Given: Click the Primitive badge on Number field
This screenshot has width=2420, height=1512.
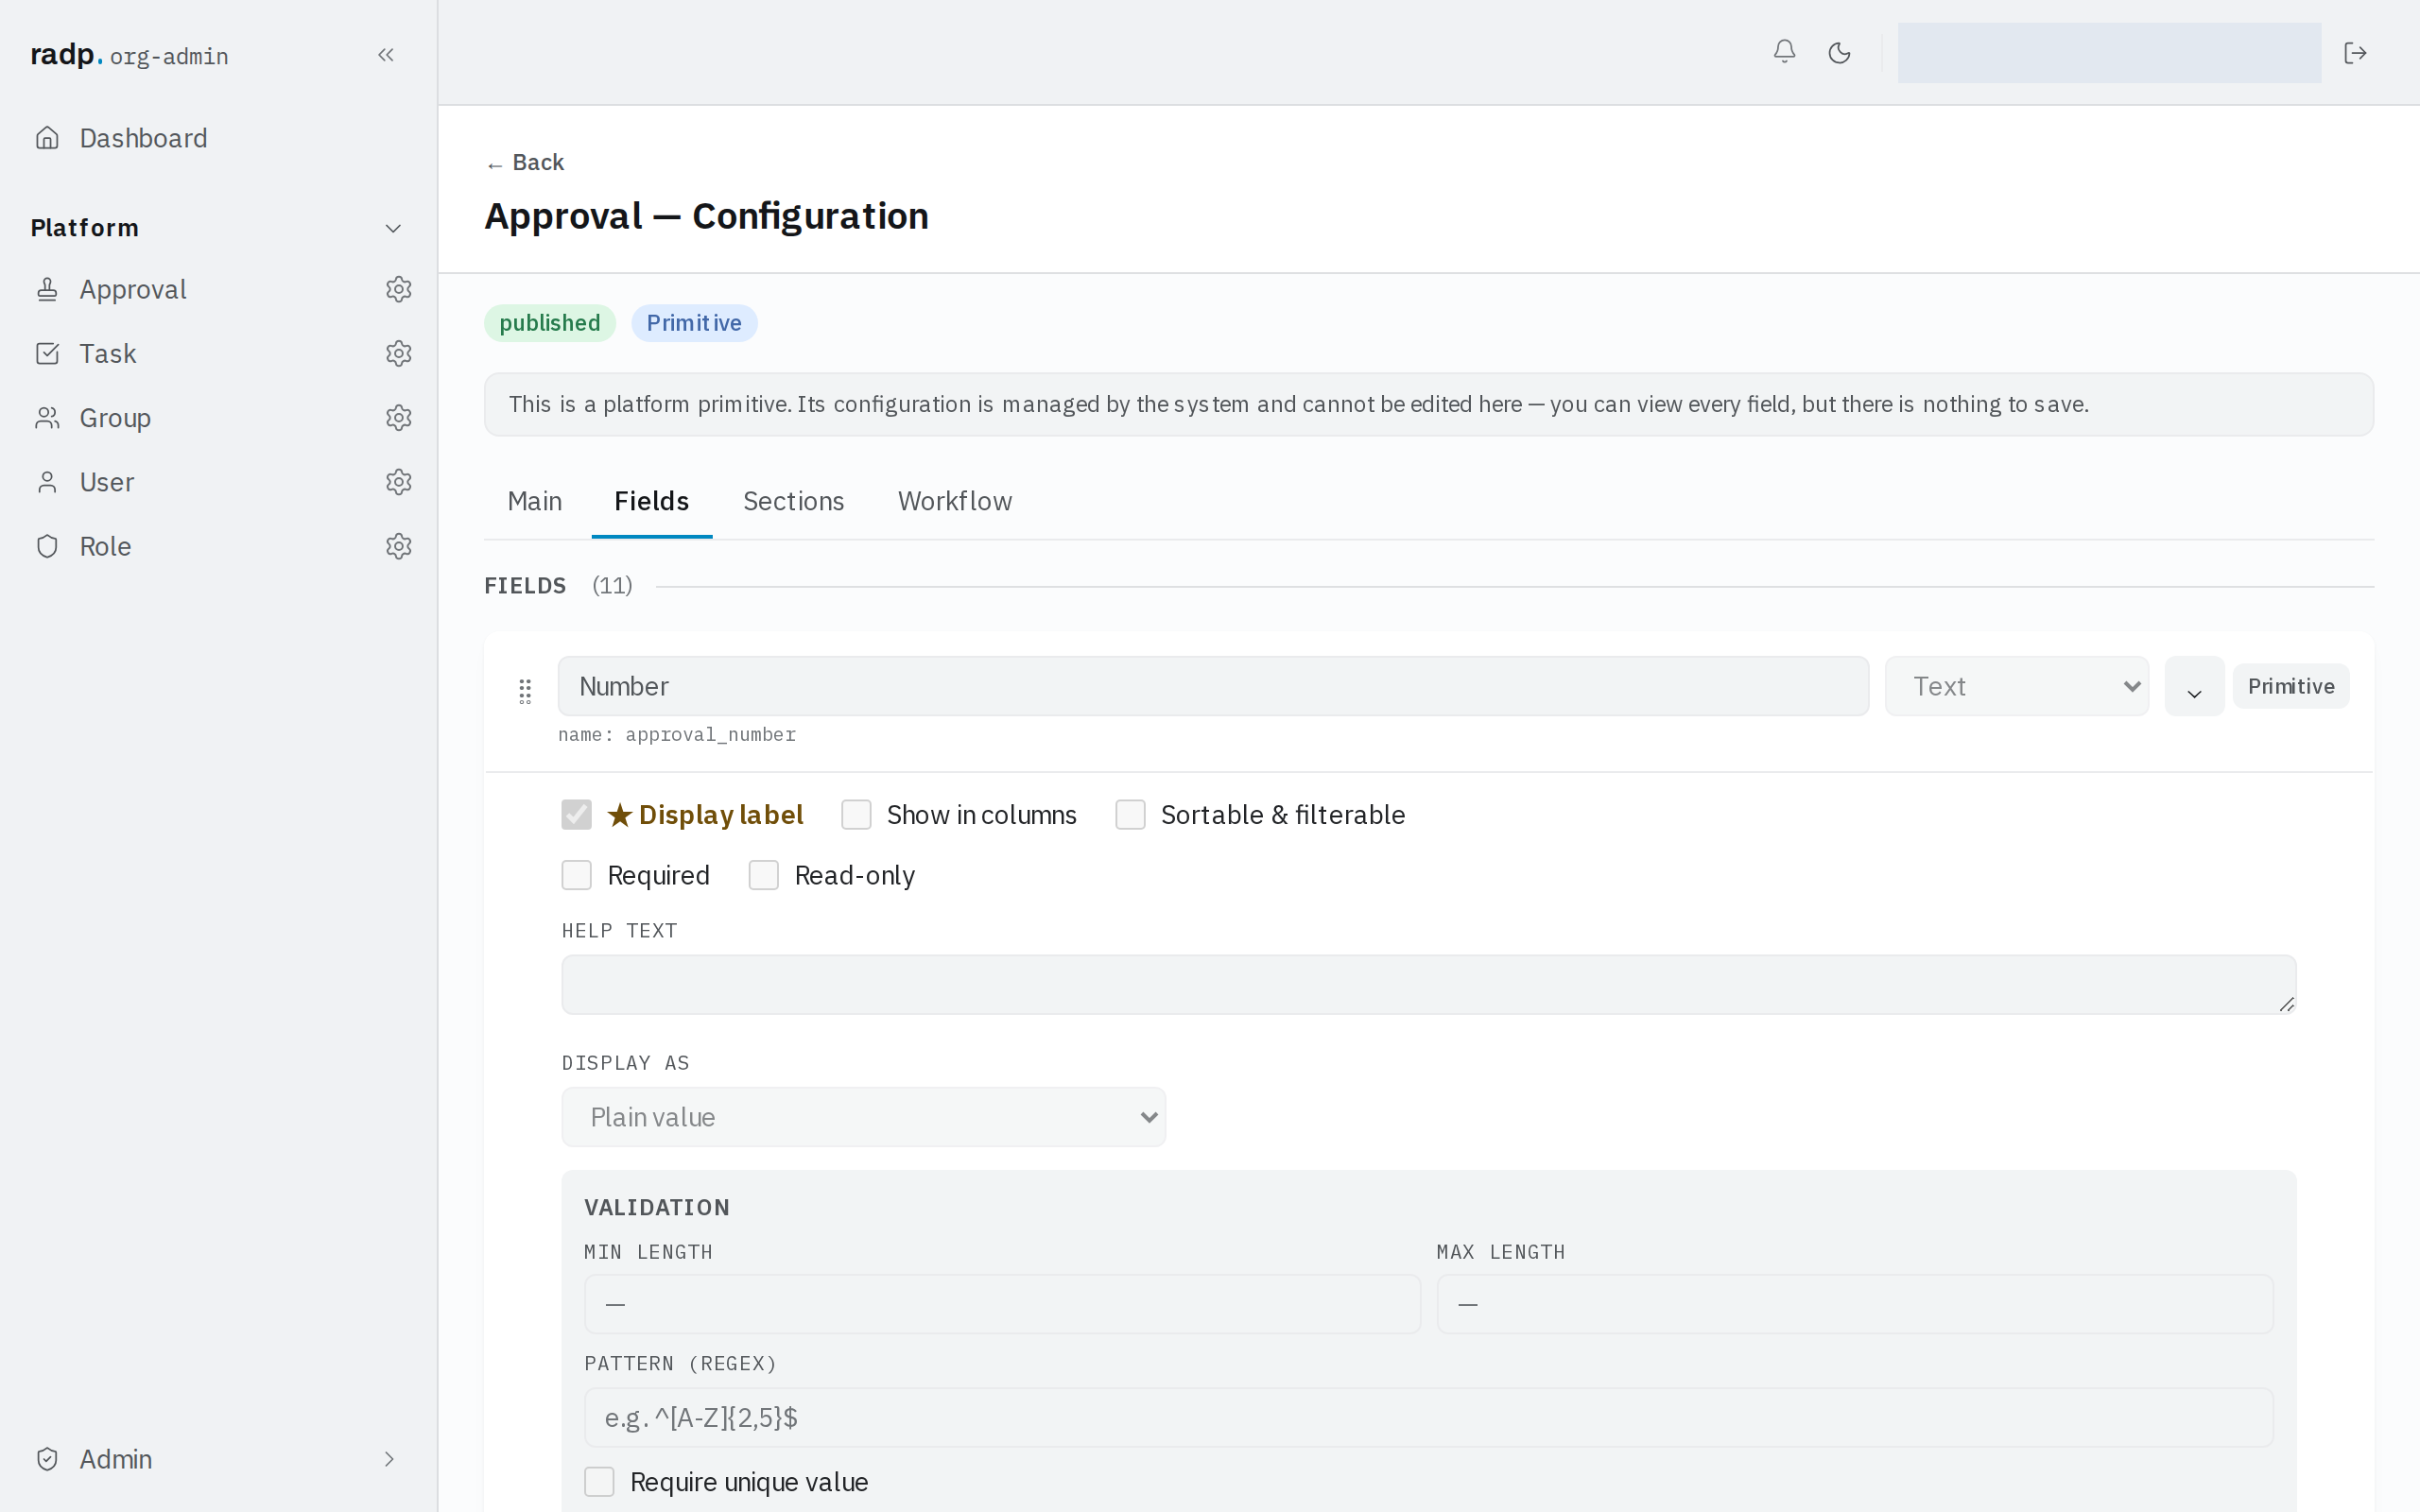Looking at the screenshot, I should coord(2290,686).
